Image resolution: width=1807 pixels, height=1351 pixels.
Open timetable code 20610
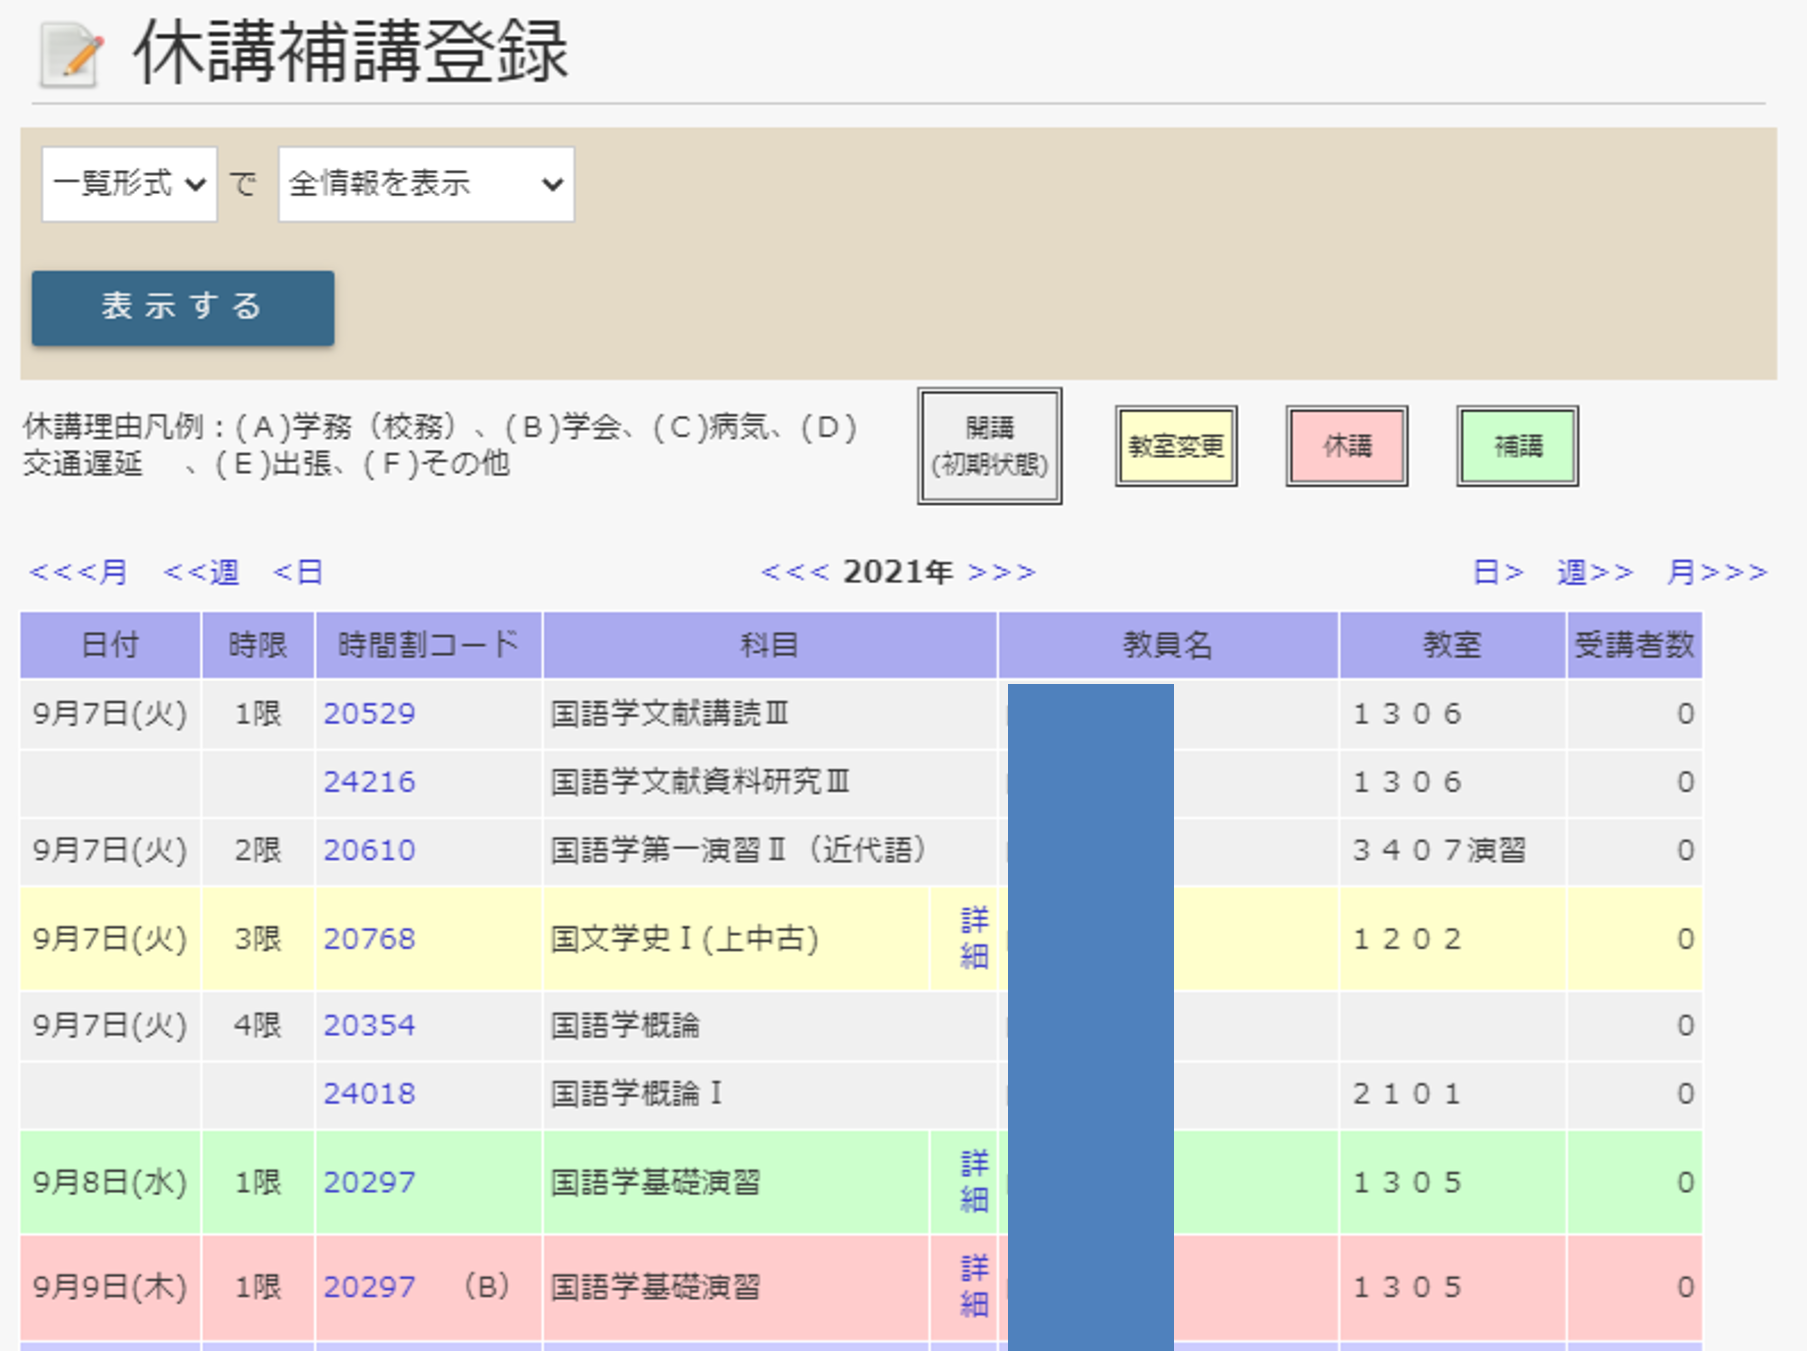pos(369,850)
